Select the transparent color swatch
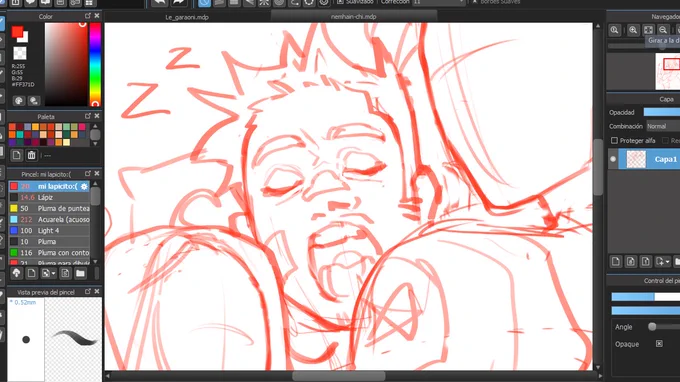 [20, 53]
